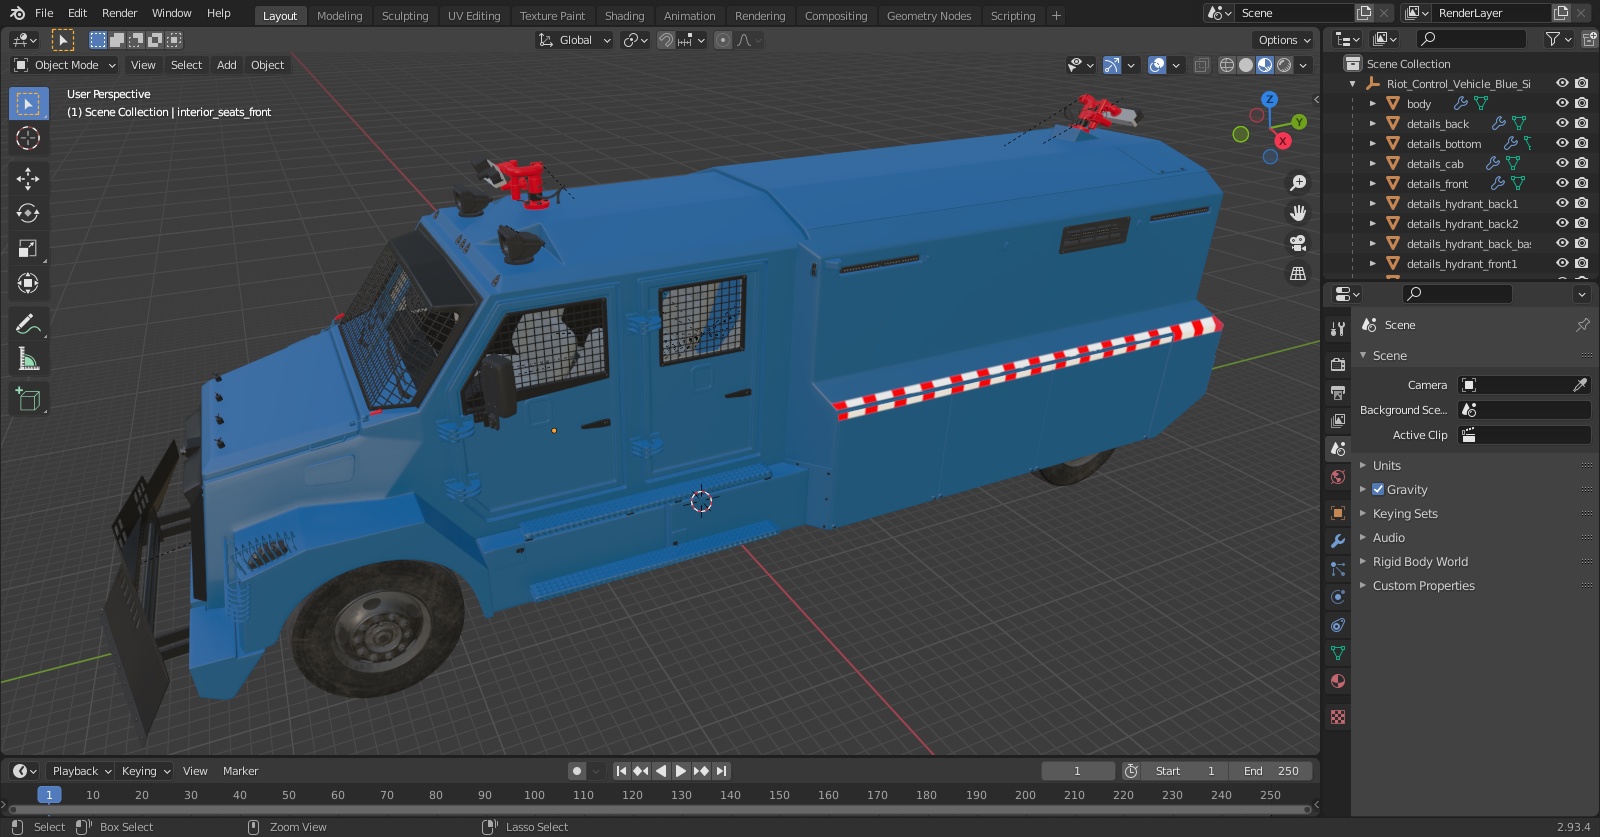Expand the Custom Properties panel
Viewport: 1600px width, 837px height.
click(1423, 585)
